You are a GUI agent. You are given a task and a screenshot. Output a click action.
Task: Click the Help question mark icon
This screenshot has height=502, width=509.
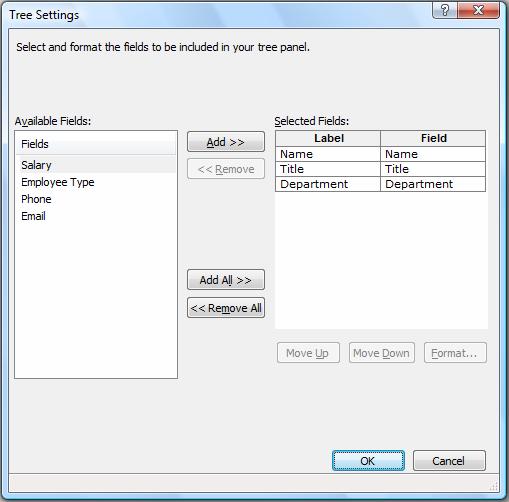coord(445,10)
